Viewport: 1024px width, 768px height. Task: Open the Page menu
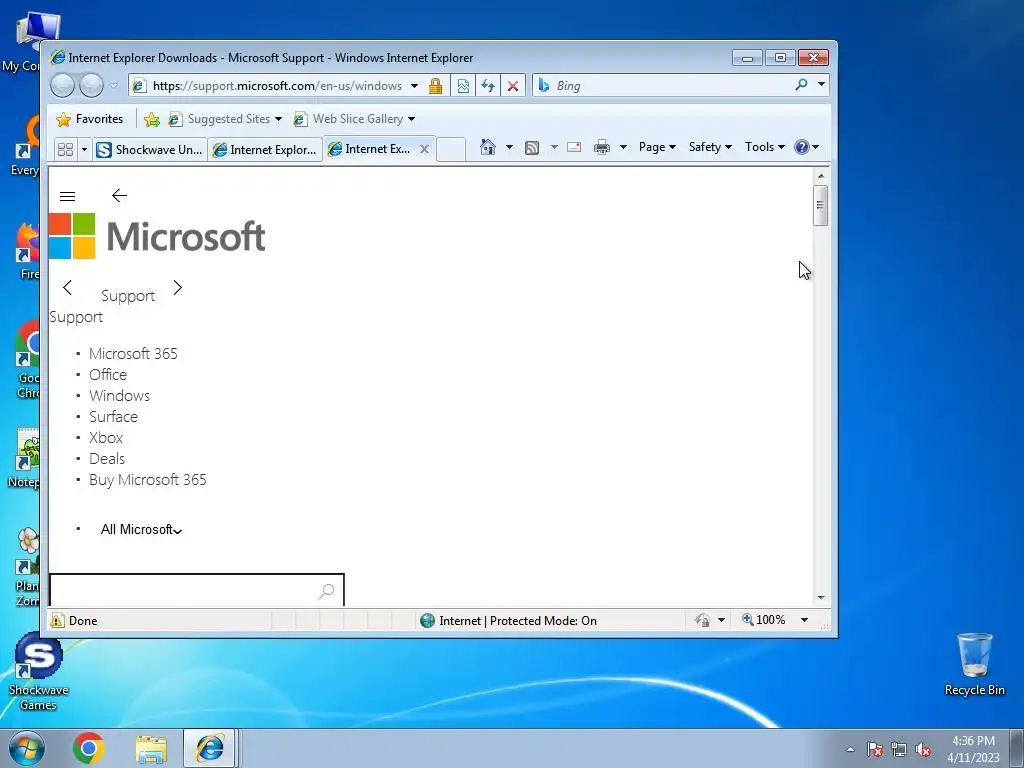pyautogui.click(x=657, y=147)
